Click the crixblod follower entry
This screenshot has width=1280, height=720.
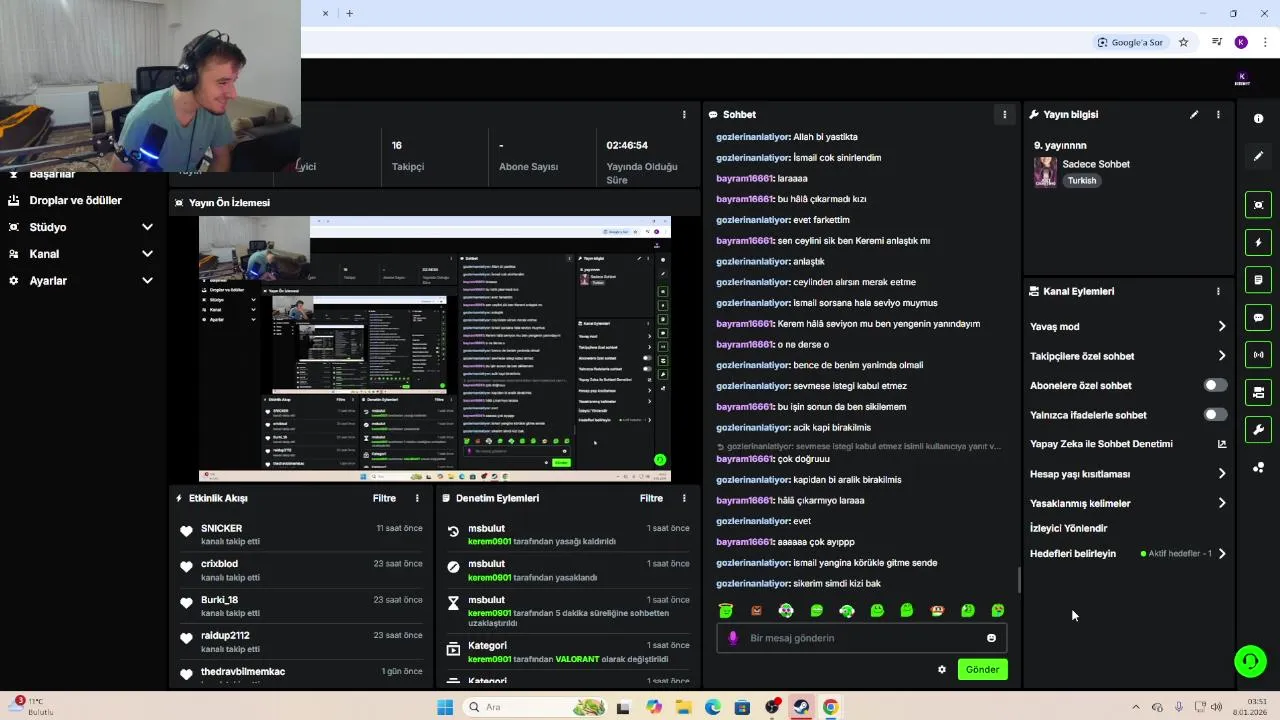pyautogui.click(x=301, y=570)
